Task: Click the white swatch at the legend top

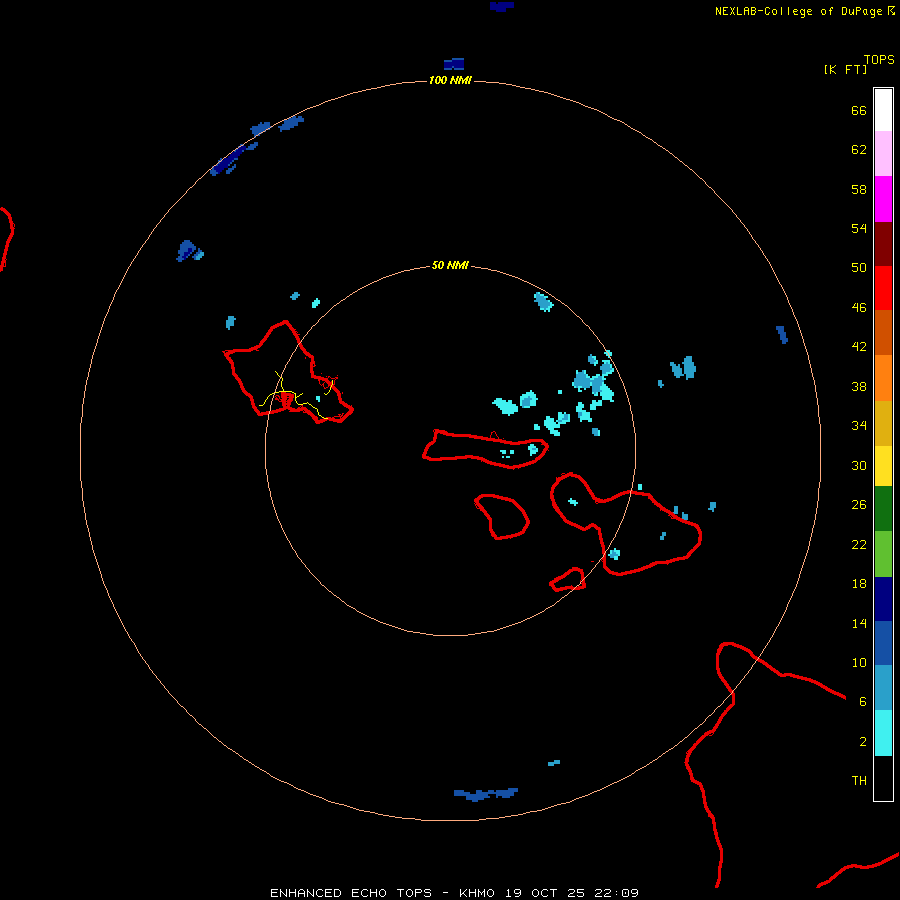Action: coord(883,110)
